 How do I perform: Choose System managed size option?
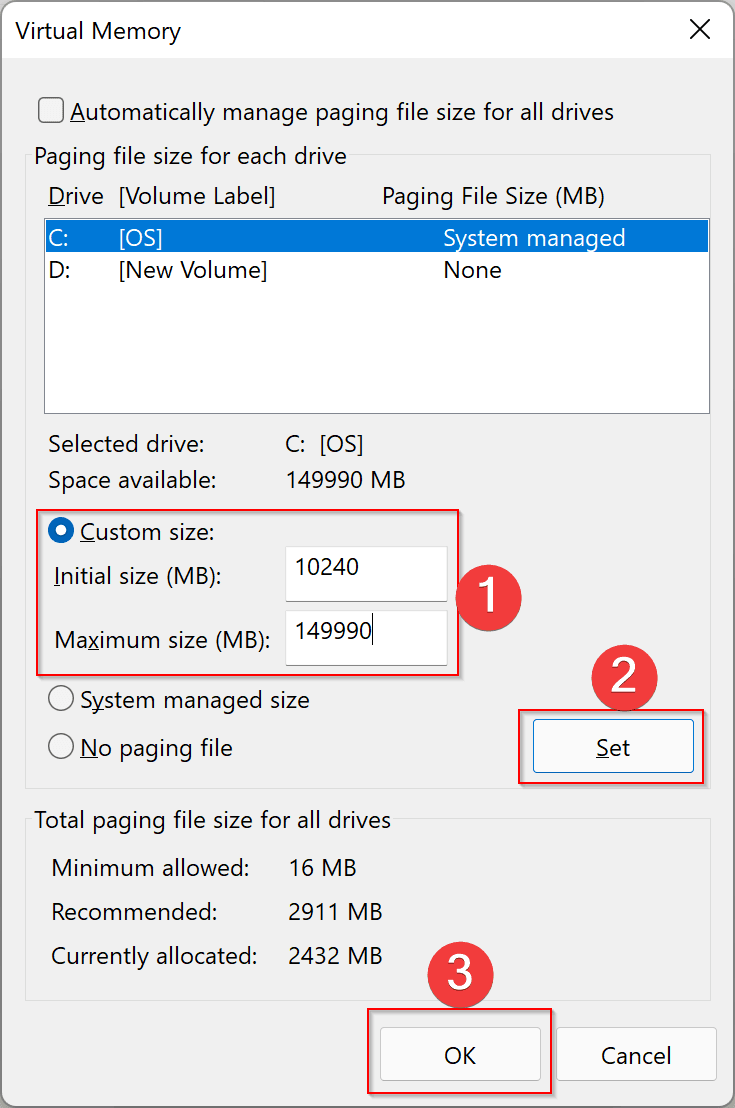(x=62, y=700)
